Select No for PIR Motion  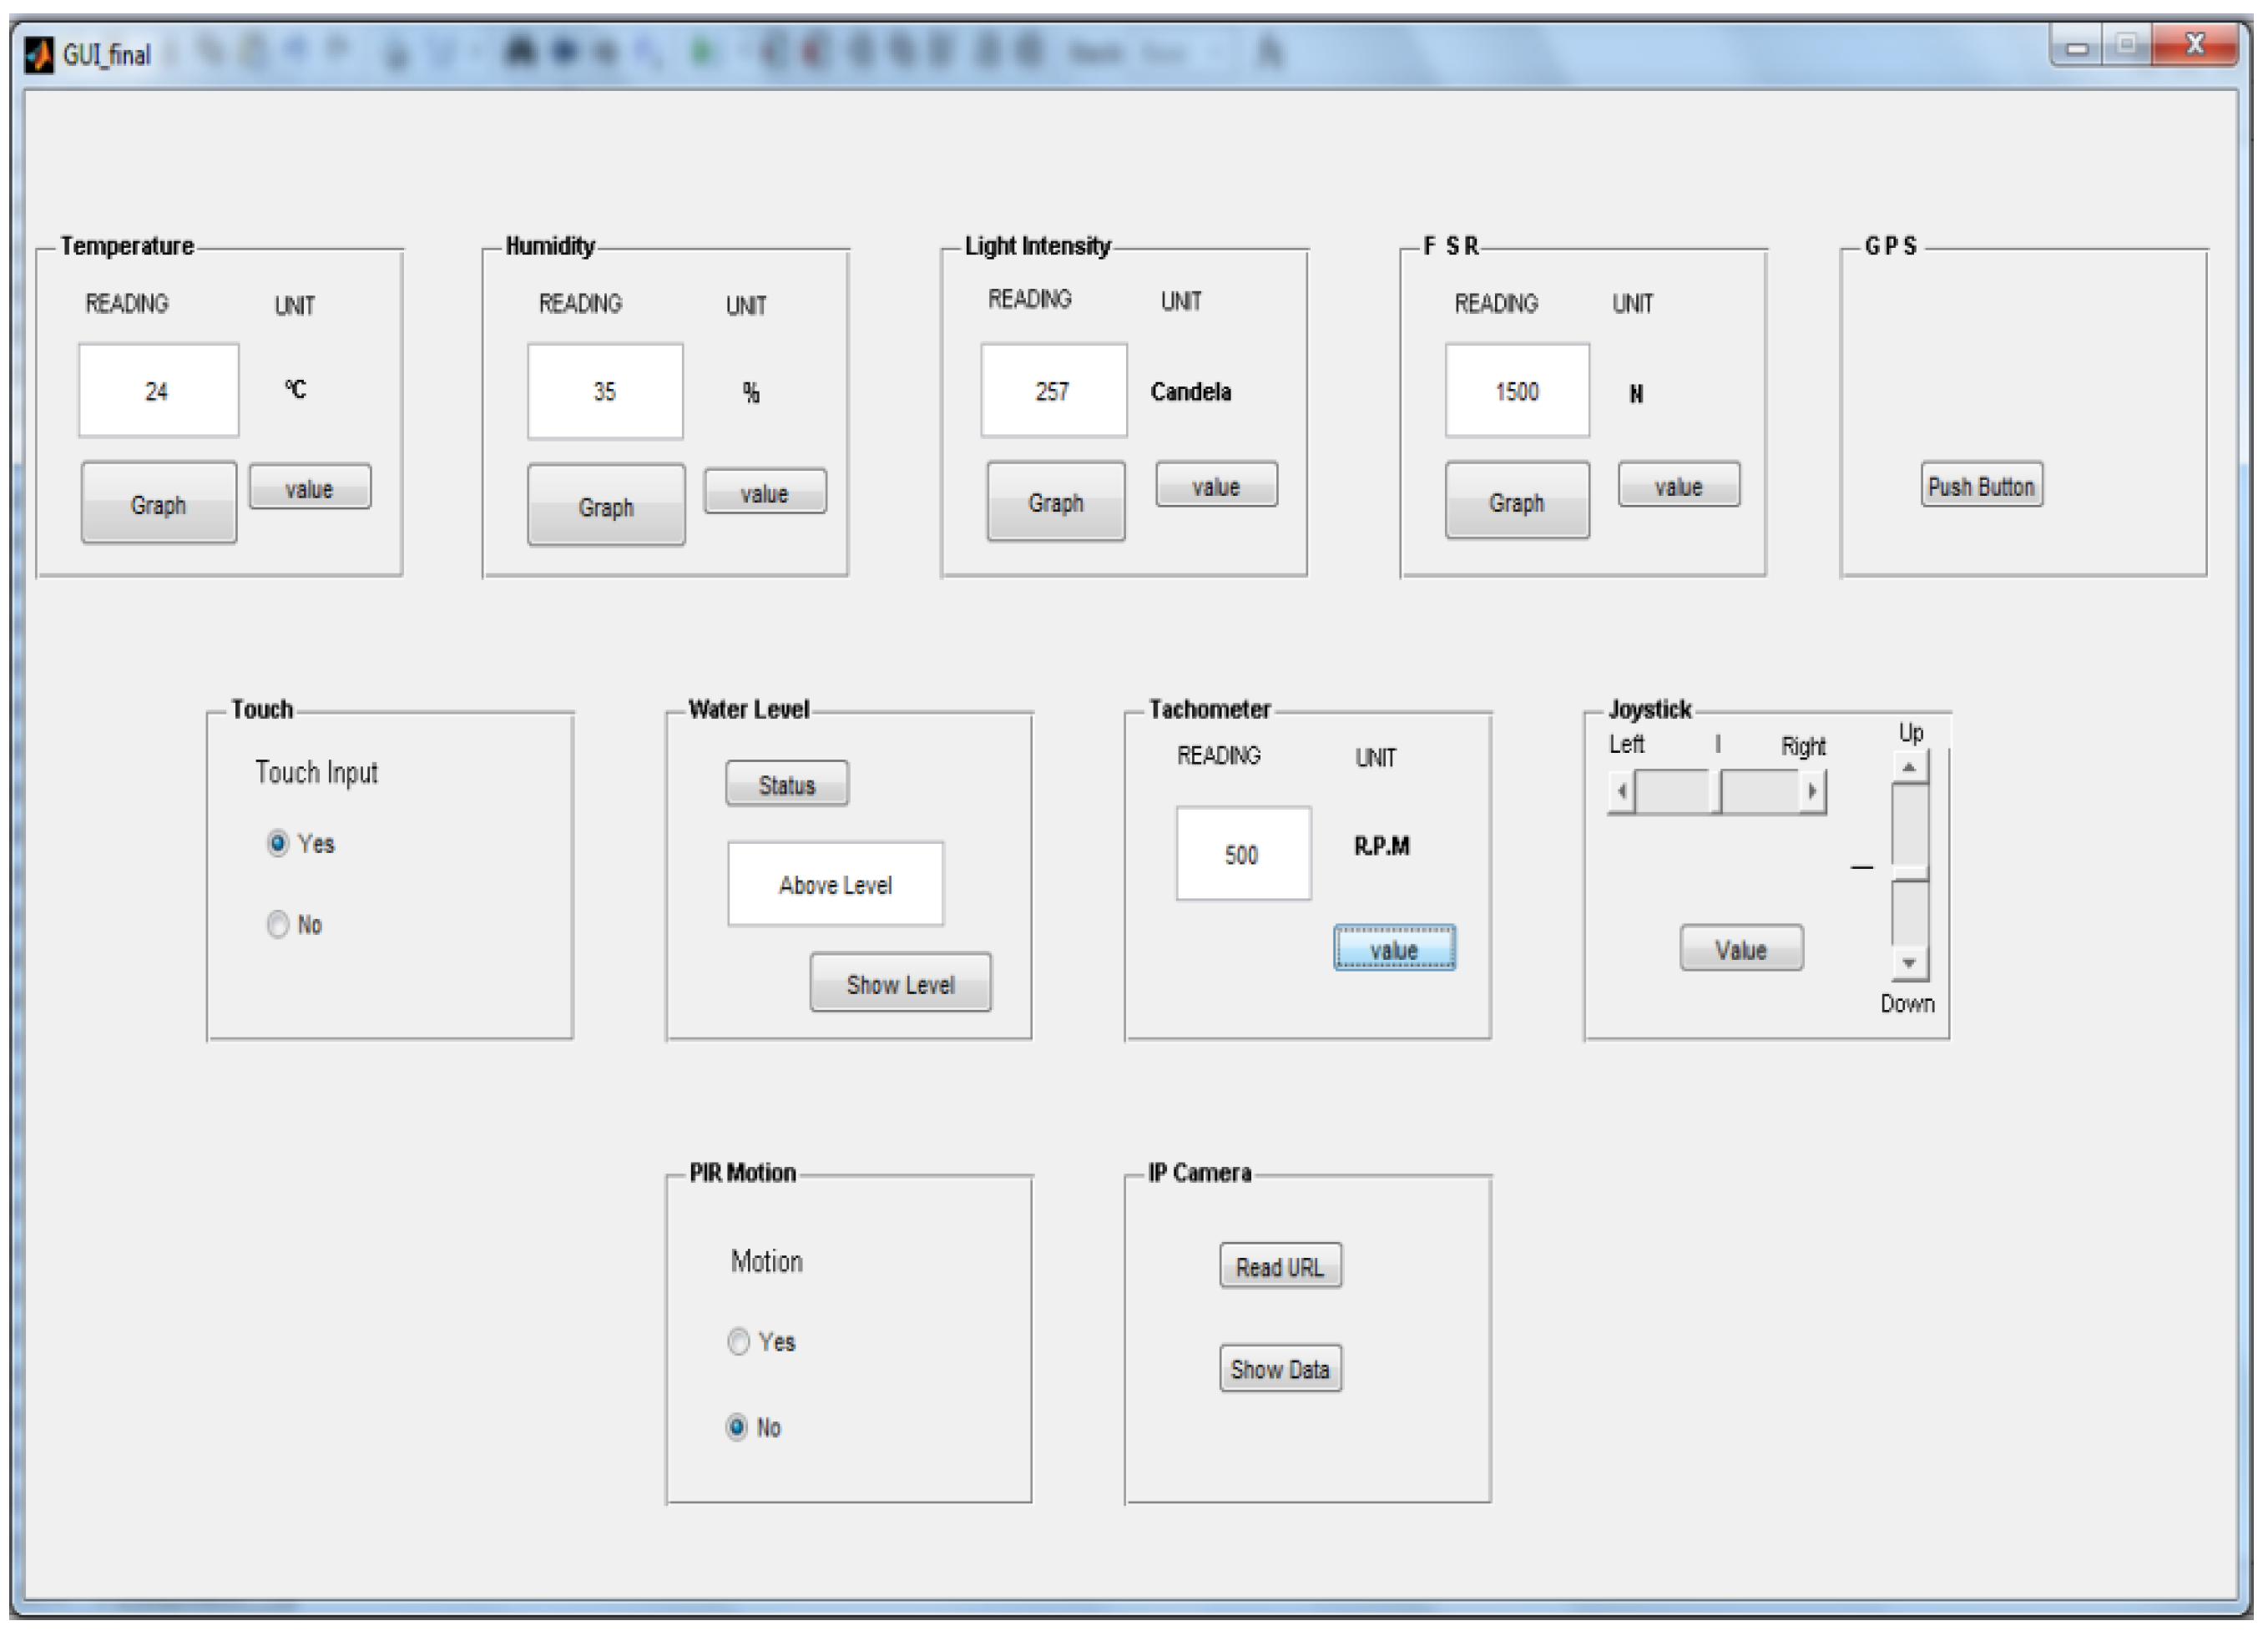click(x=737, y=1427)
